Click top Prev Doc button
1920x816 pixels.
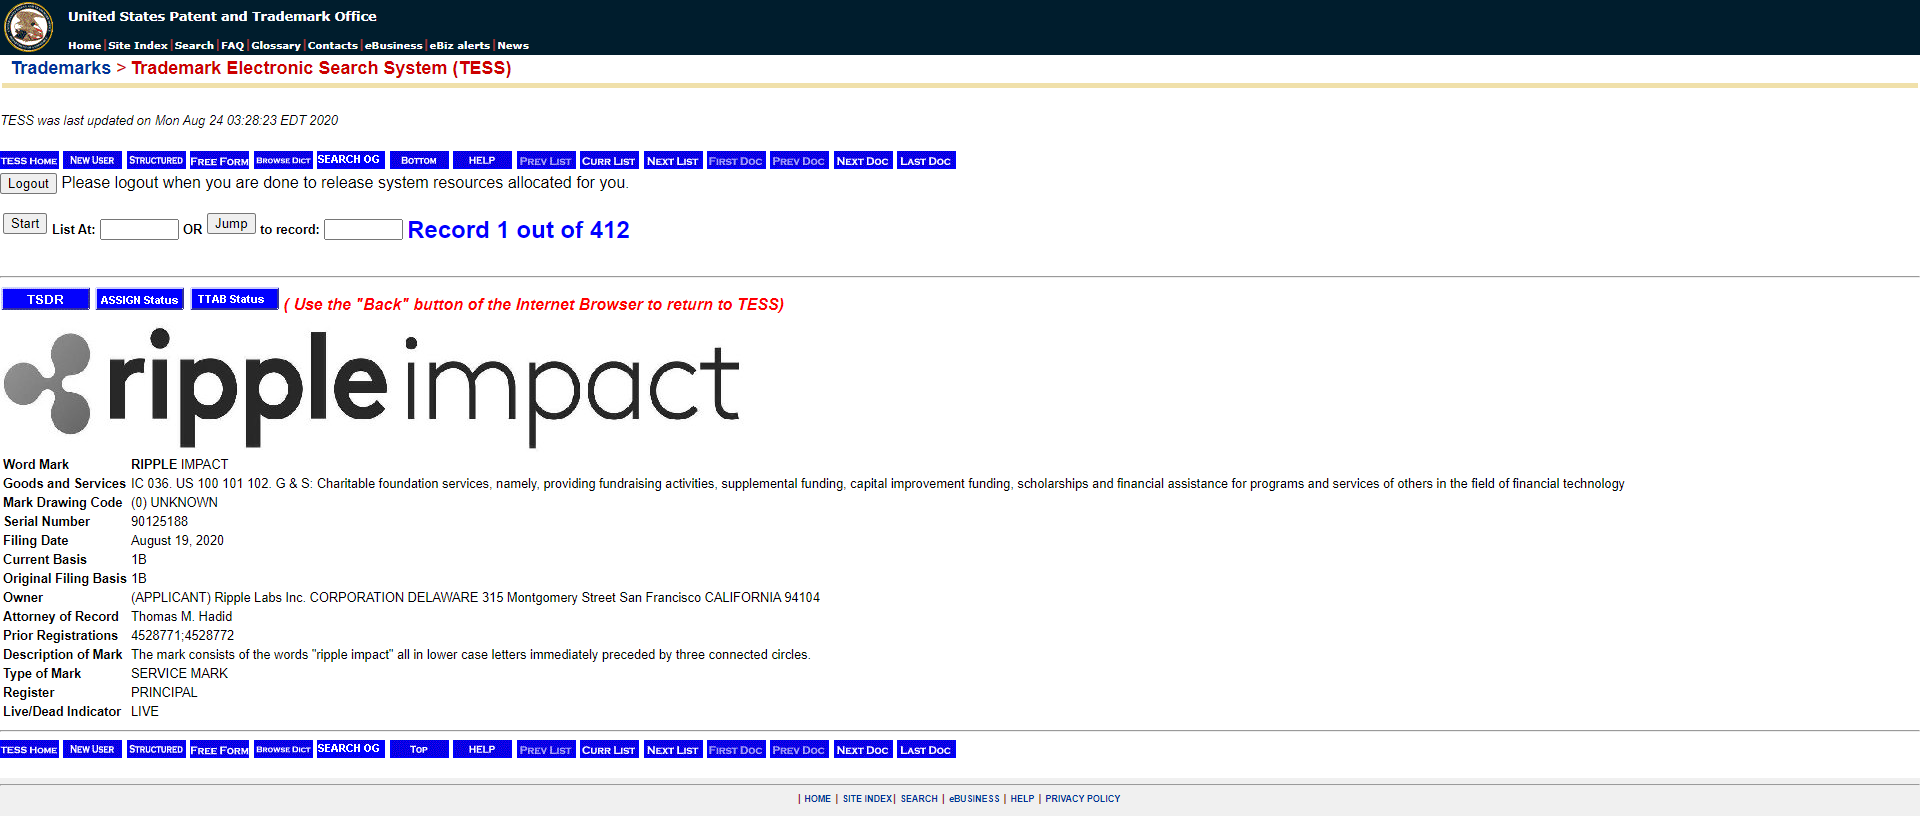[799, 160]
